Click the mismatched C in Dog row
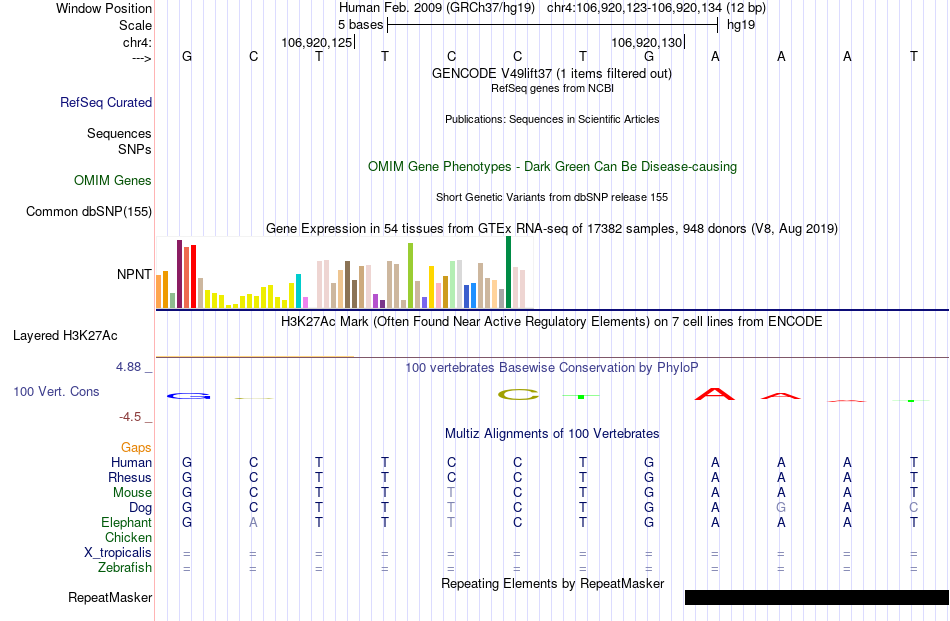This screenshot has height=621, width=950. 913,508
